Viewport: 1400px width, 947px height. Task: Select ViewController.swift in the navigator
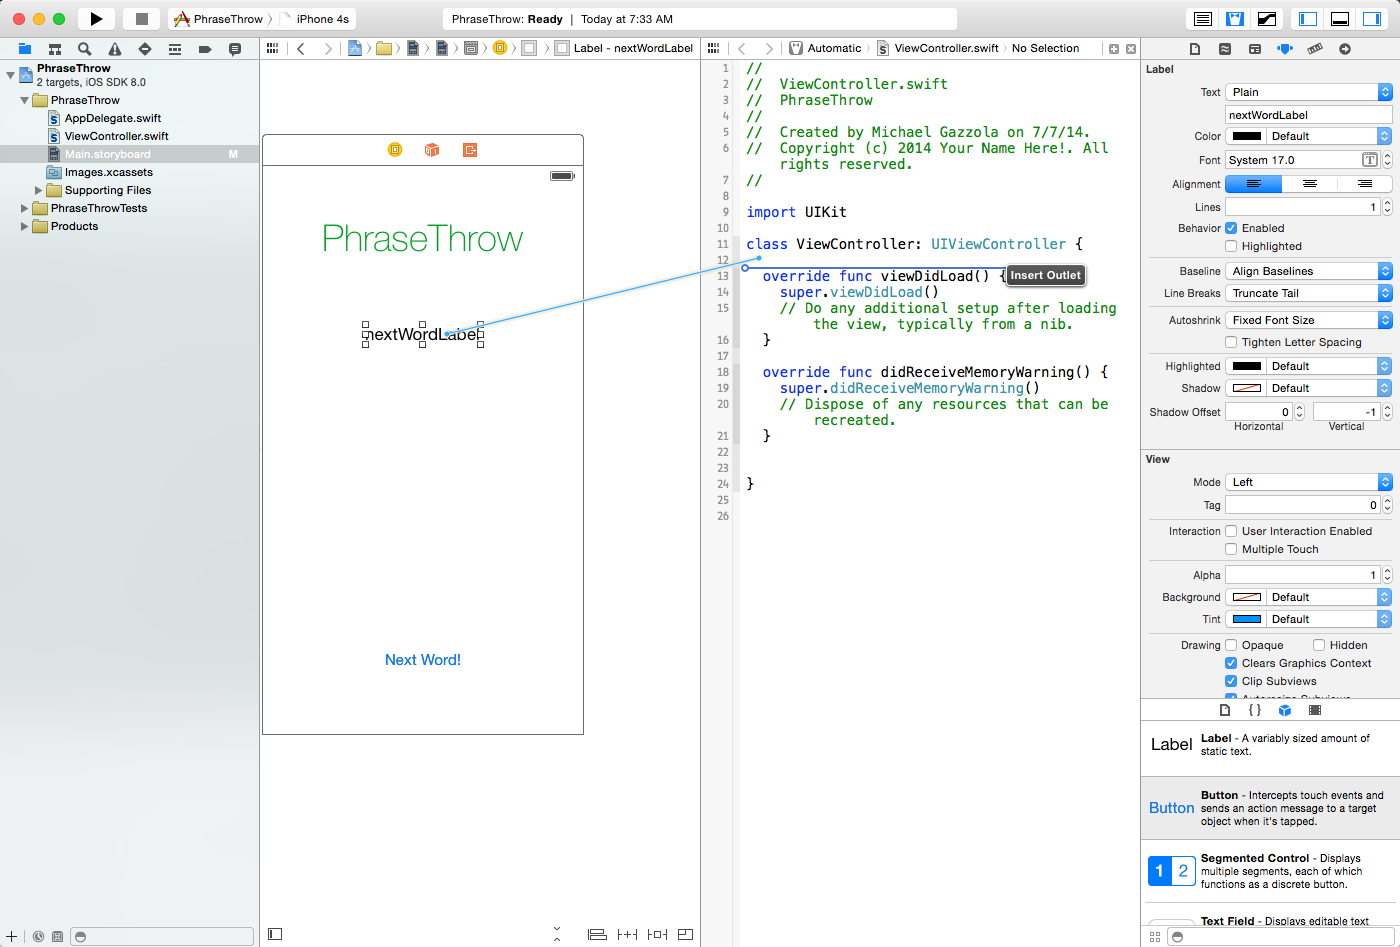tap(116, 136)
